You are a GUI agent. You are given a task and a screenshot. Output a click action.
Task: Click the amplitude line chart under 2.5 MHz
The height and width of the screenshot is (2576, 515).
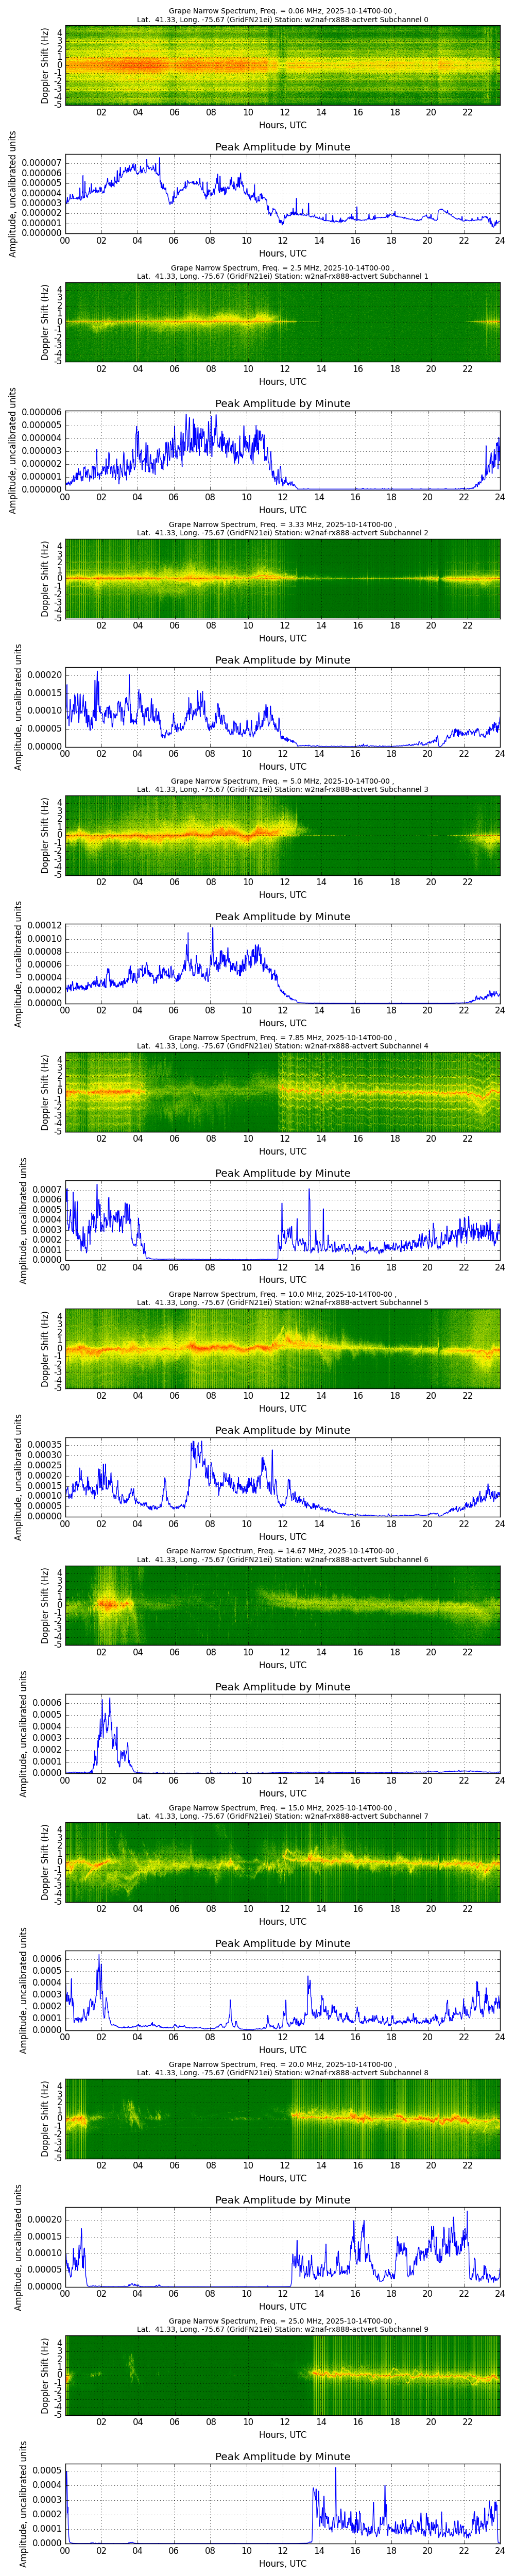(282, 450)
